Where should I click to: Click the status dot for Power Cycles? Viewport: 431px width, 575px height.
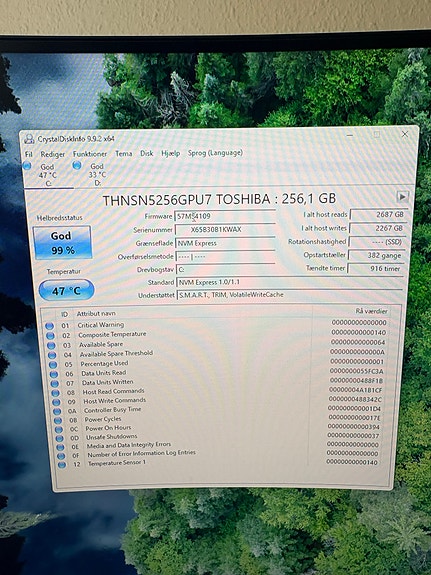click(x=58, y=421)
